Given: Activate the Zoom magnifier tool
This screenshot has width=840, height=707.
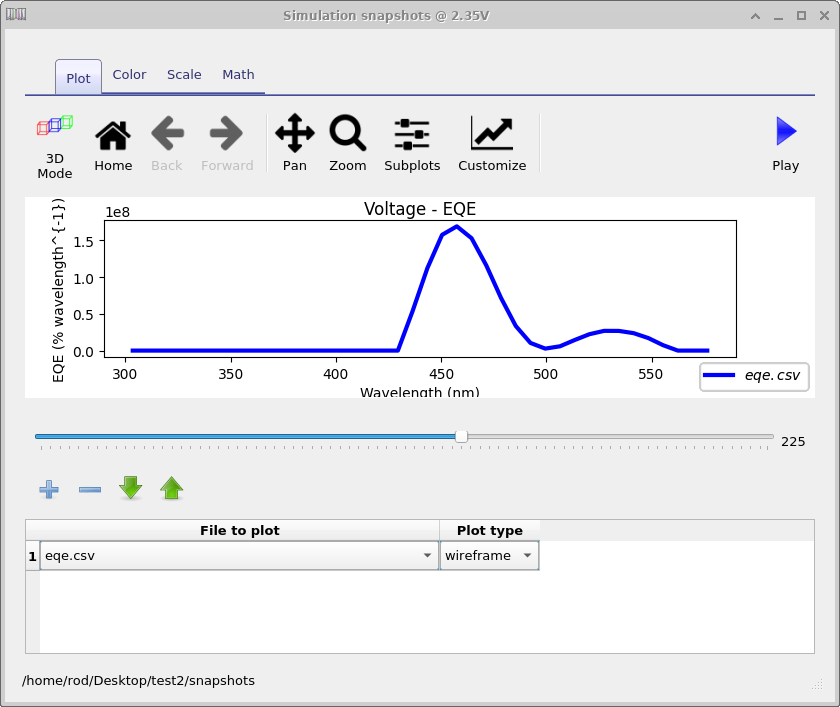Looking at the screenshot, I should (348, 144).
